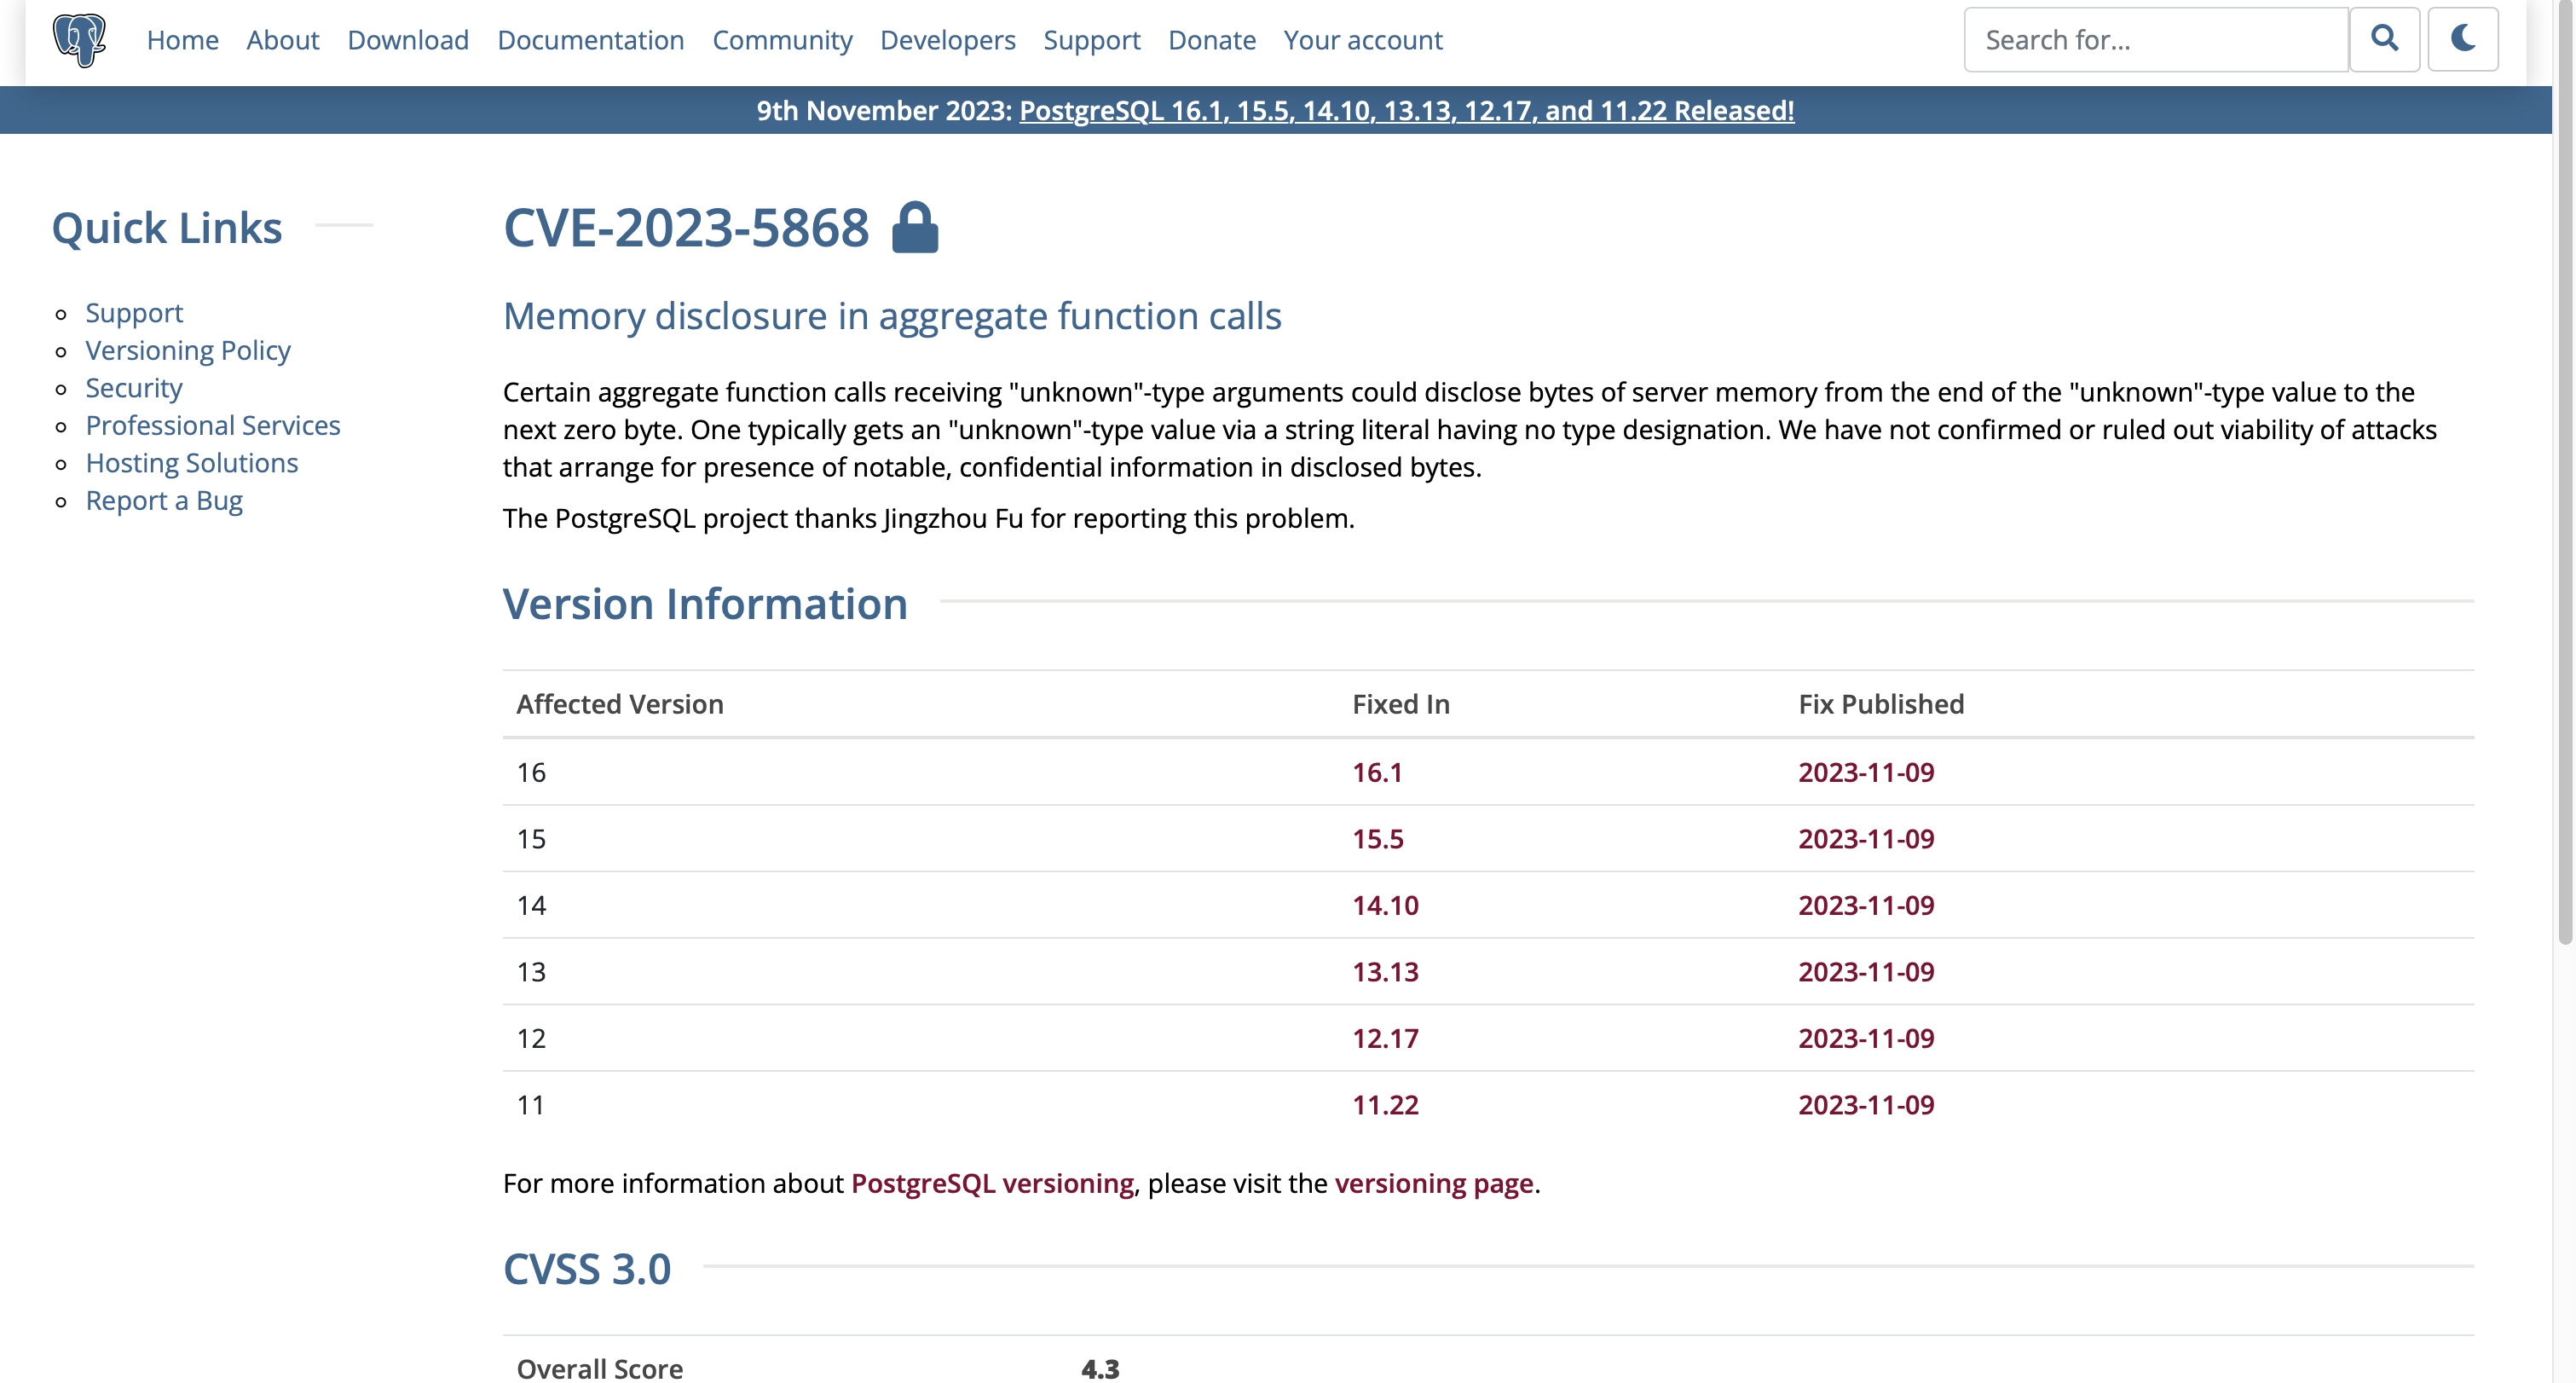Toggle dark mode moon icon
2576x1383 pixels.
coord(2463,39)
